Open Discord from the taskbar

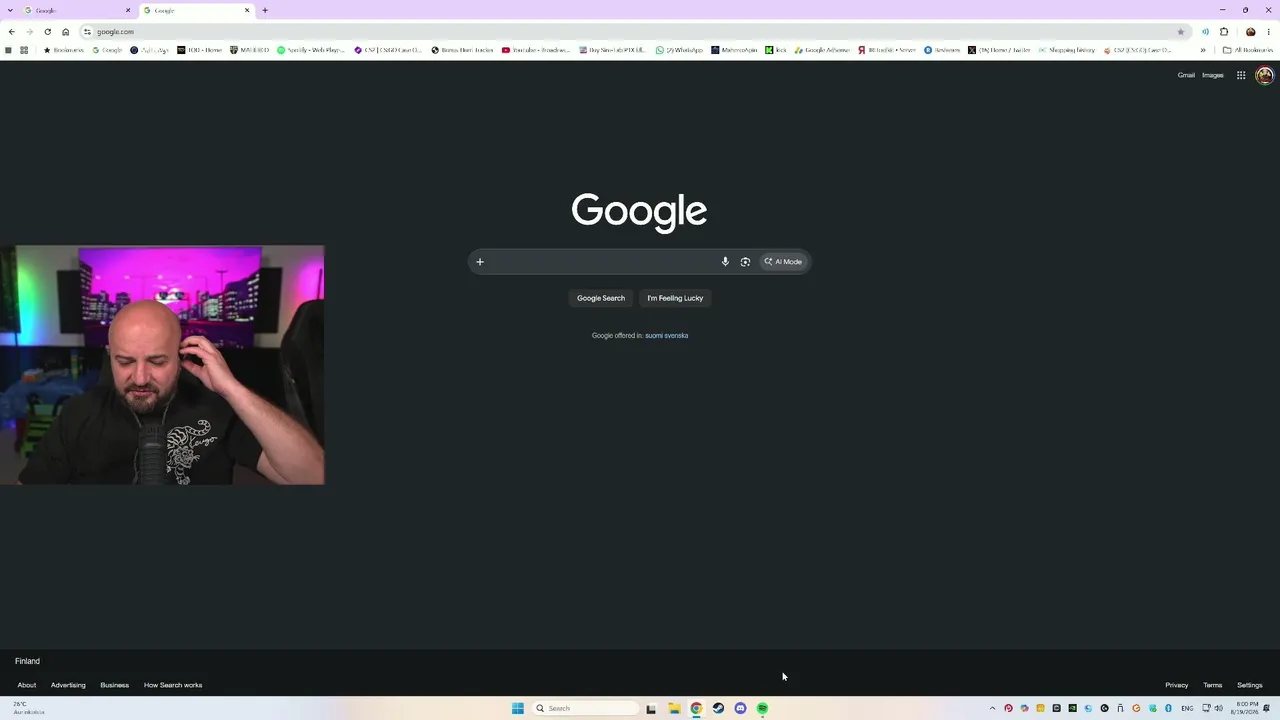pyautogui.click(x=740, y=708)
